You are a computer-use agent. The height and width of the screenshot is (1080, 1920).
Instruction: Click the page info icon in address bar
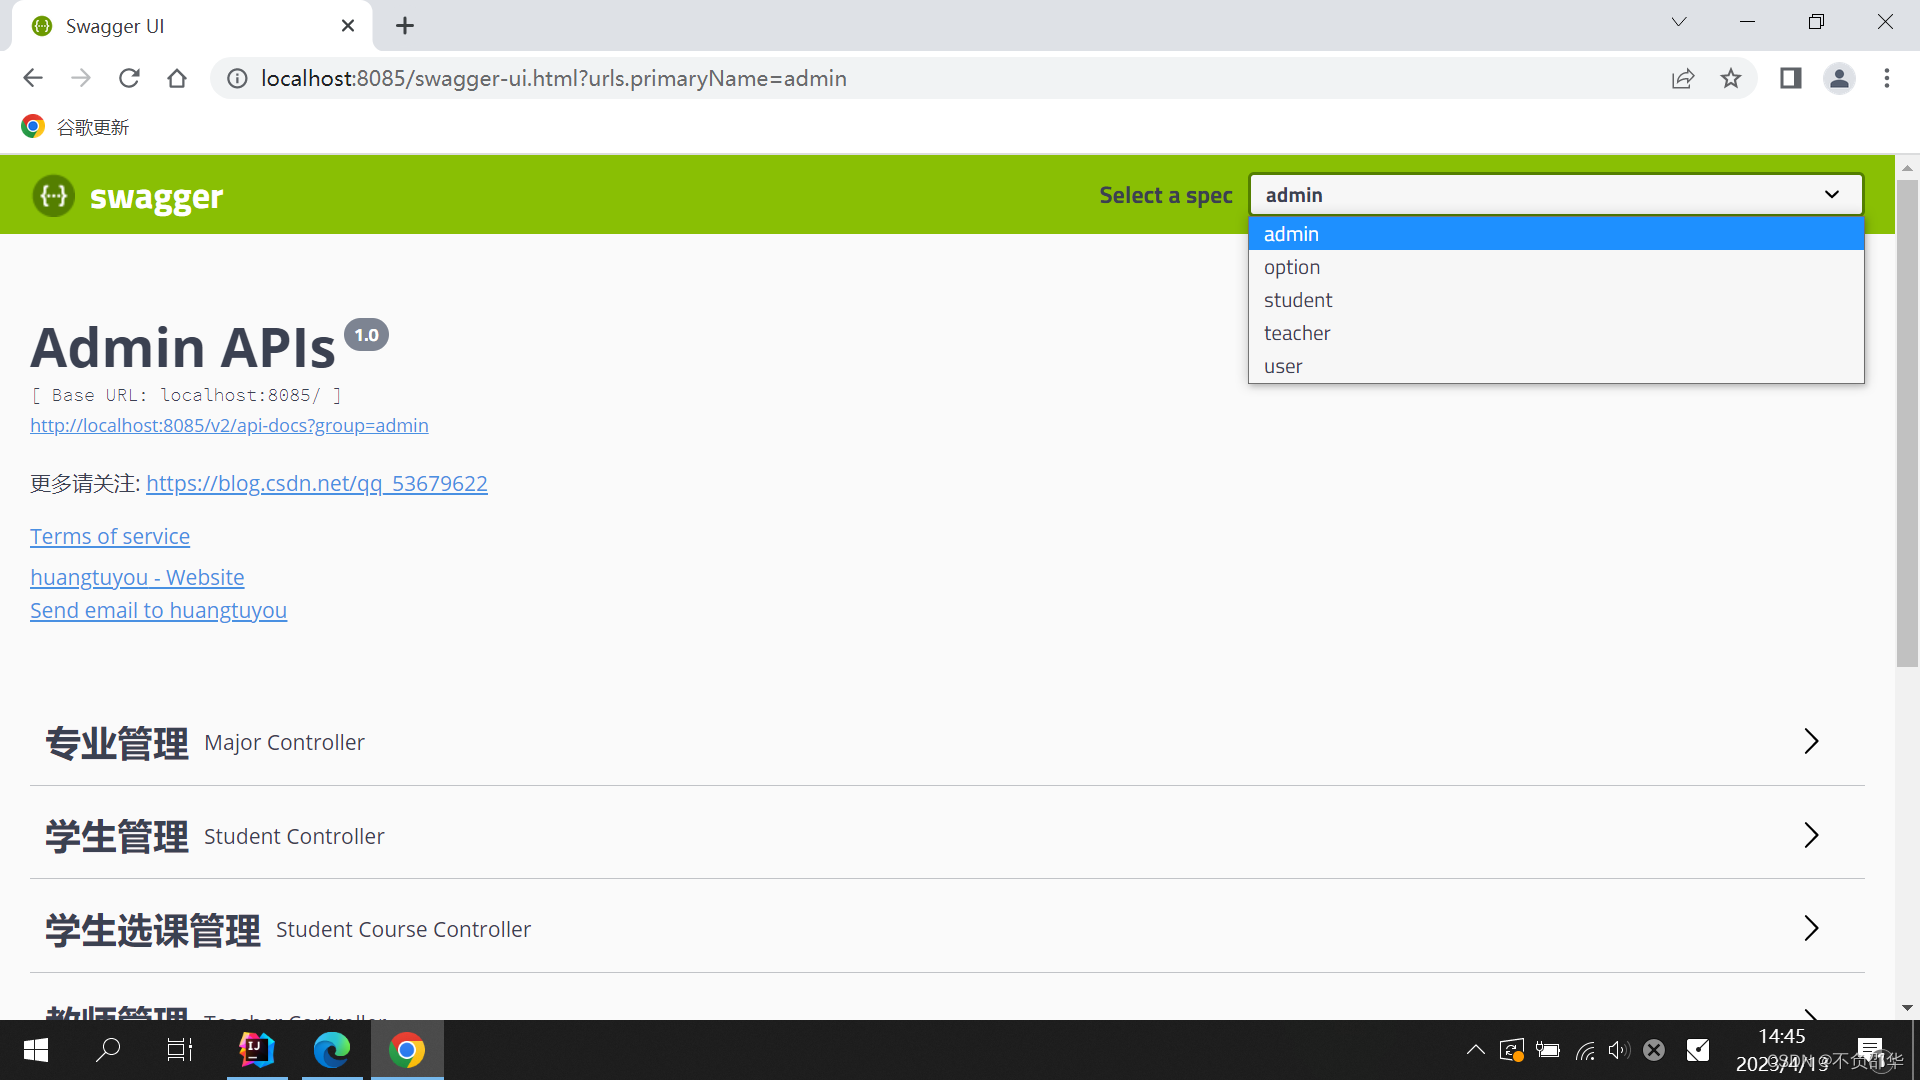[x=236, y=78]
